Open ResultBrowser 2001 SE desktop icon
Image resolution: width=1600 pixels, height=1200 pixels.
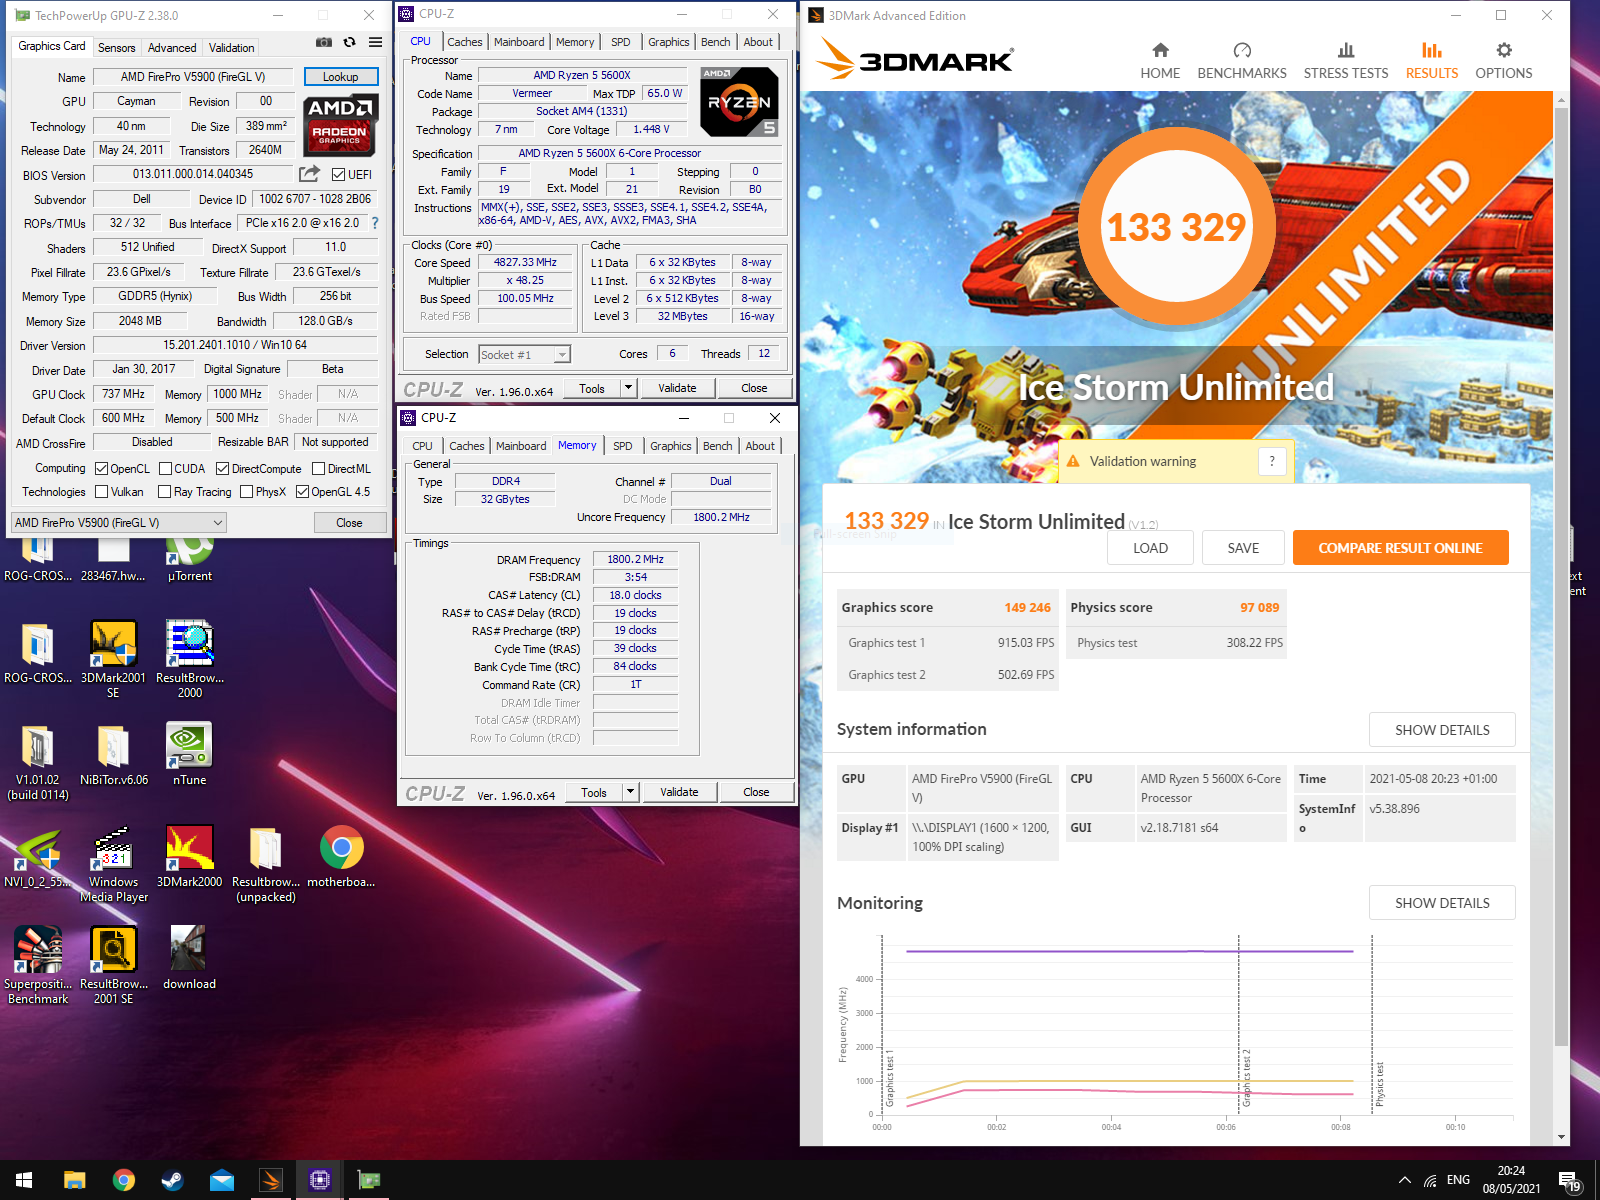(113, 966)
